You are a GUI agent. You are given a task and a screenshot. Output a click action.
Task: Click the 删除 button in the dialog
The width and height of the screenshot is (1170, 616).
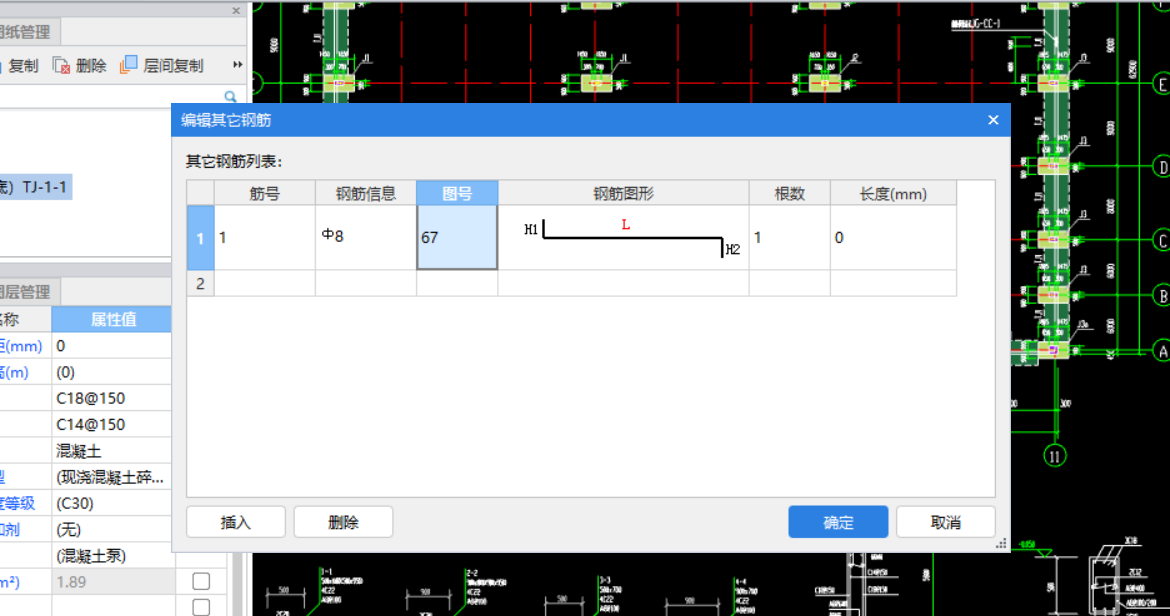[x=343, y=522]
